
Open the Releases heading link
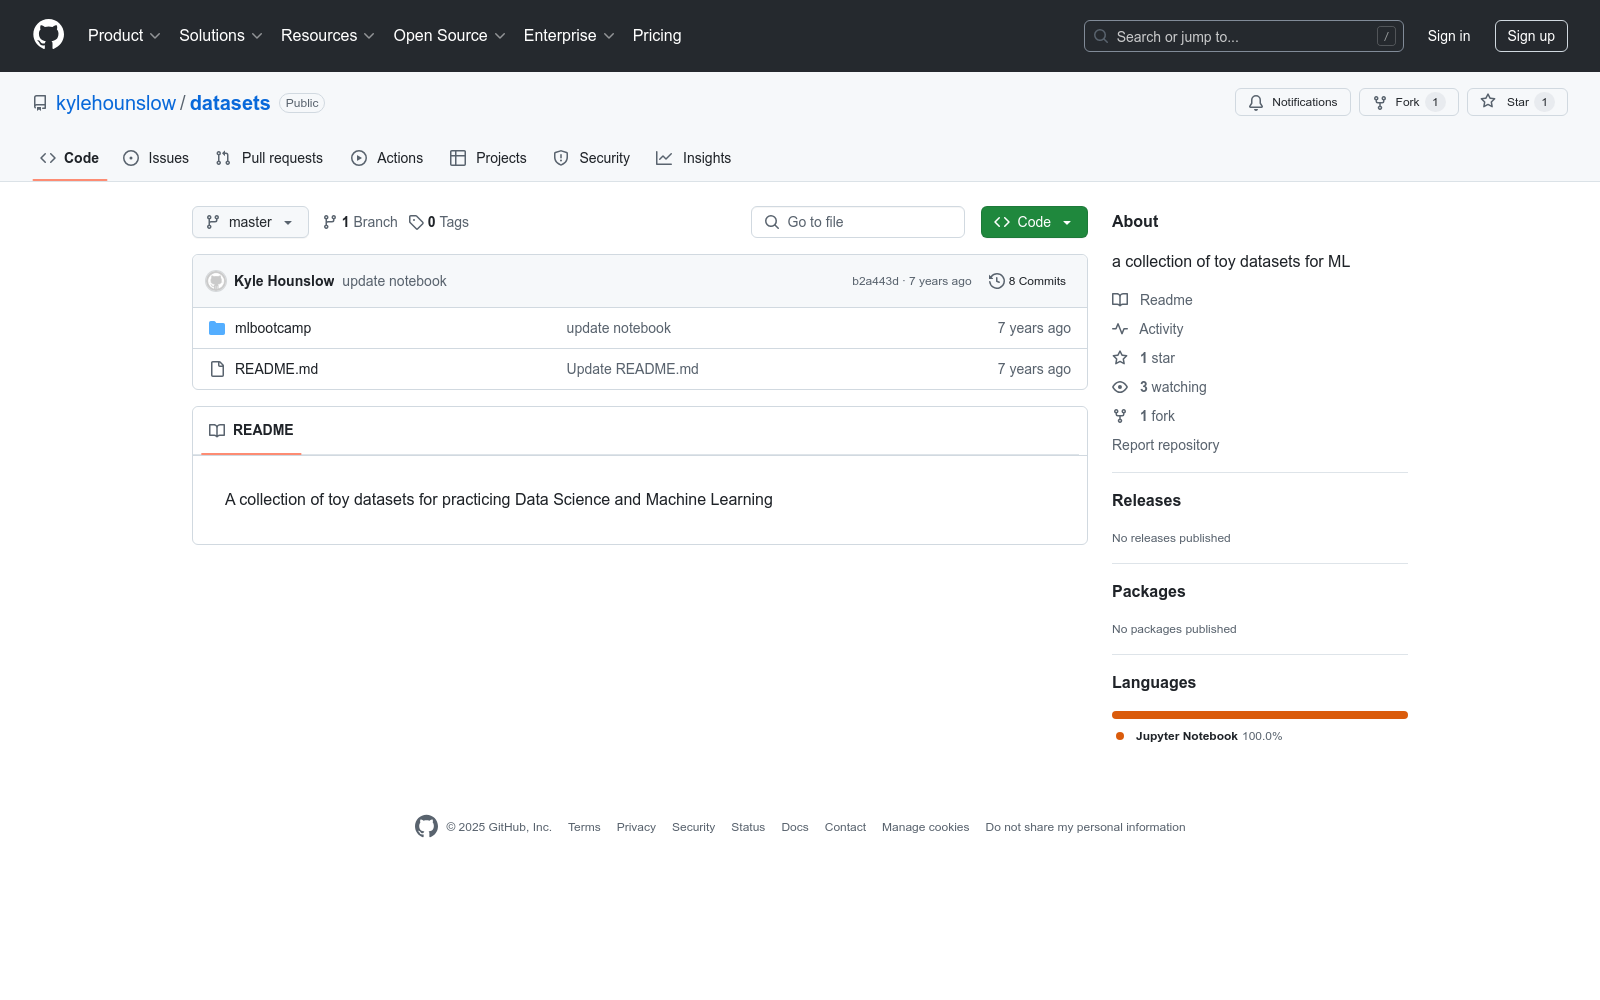click(1146, 500)
